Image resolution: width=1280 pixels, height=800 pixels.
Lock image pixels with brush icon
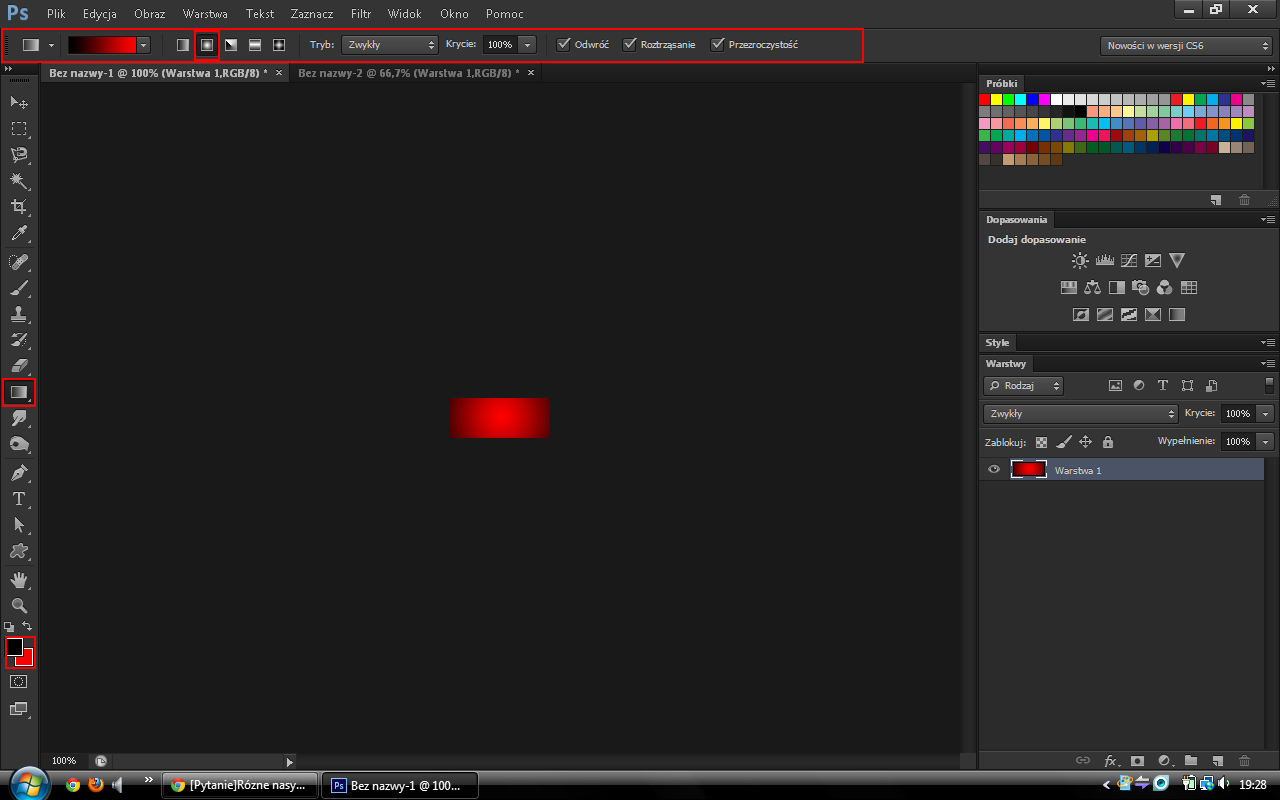[x=1063, y=441]
